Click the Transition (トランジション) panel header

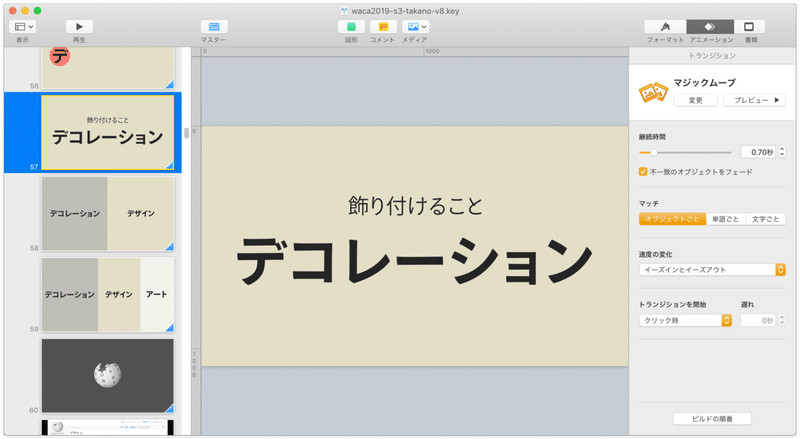click(712, 55)
